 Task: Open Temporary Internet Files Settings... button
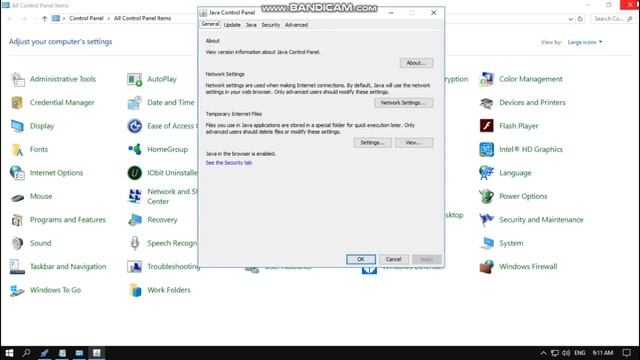point(372,142)
